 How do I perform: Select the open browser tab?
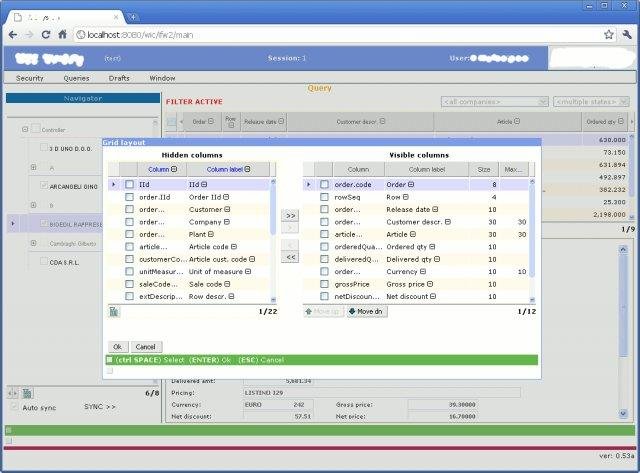(66, 18)
